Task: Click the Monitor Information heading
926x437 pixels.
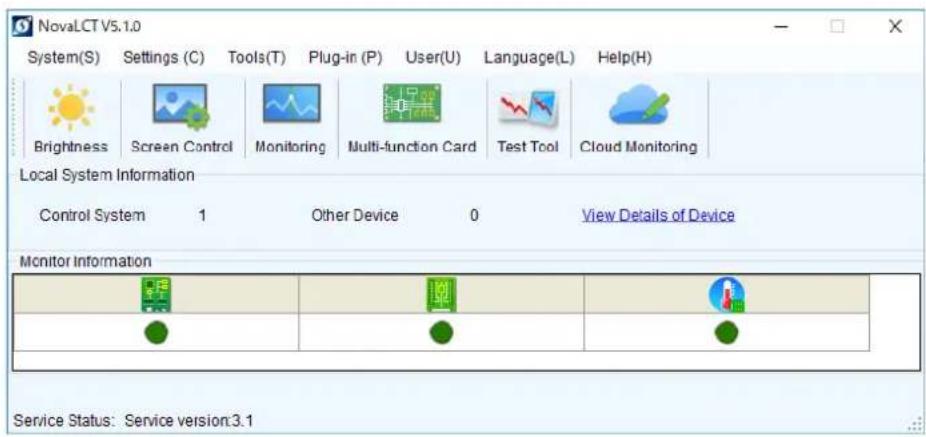Action: click(x=86, y=261)
